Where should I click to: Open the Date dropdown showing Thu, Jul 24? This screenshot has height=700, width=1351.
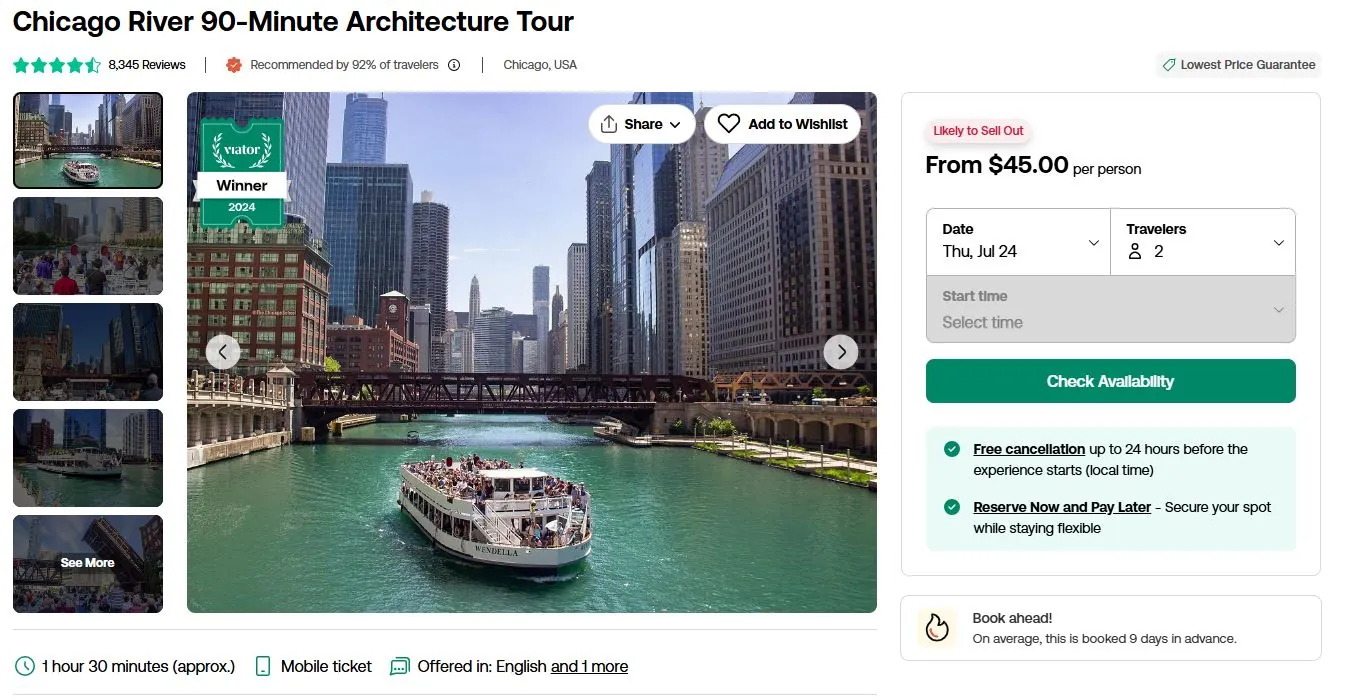1018,242
